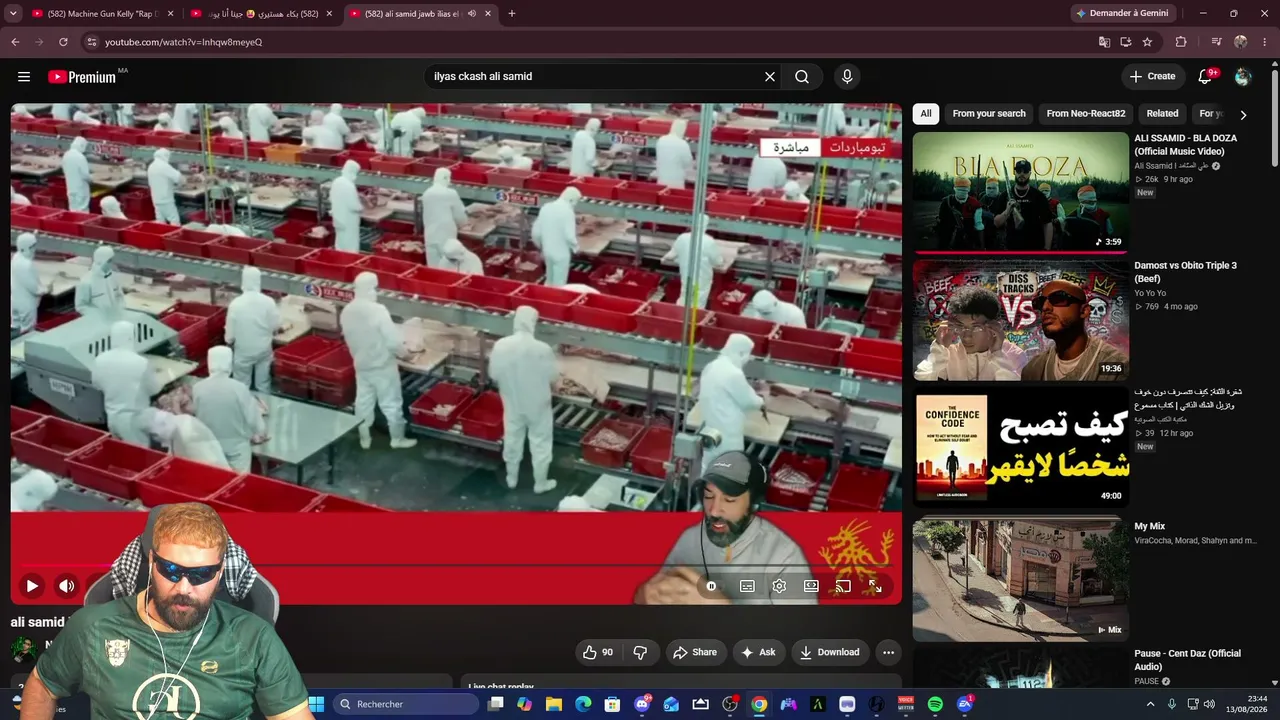The width and height of the screenshot is (1280, 720).
Task: Open the BLA DOZA video thumbnail
Action: [1020, 191]
